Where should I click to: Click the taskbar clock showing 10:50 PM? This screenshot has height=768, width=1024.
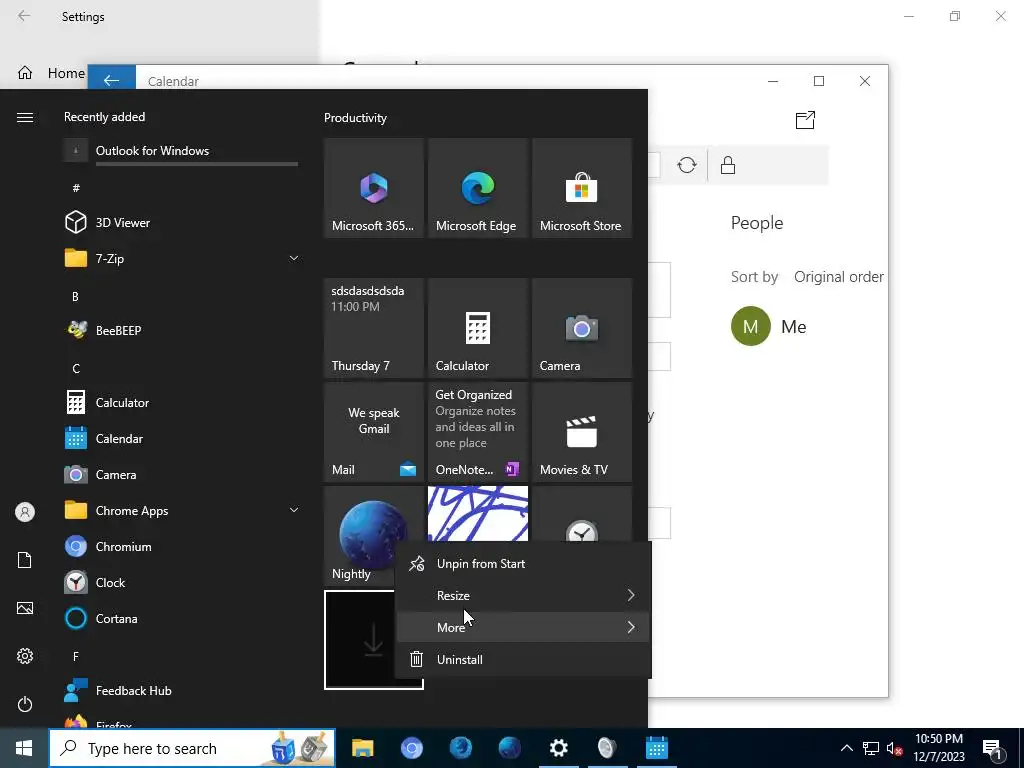939,748
